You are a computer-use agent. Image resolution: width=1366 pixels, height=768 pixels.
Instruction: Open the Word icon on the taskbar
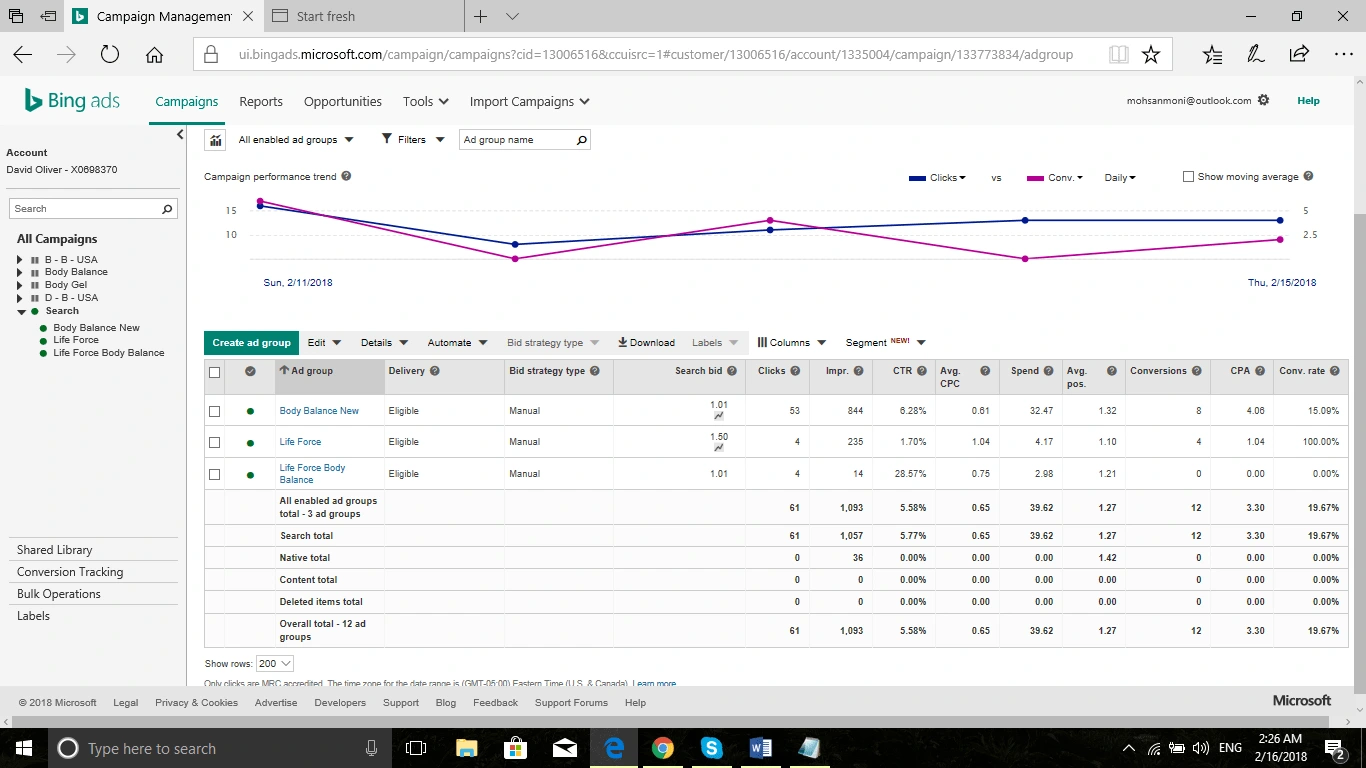pyautogui.click(x=760, y=748)
